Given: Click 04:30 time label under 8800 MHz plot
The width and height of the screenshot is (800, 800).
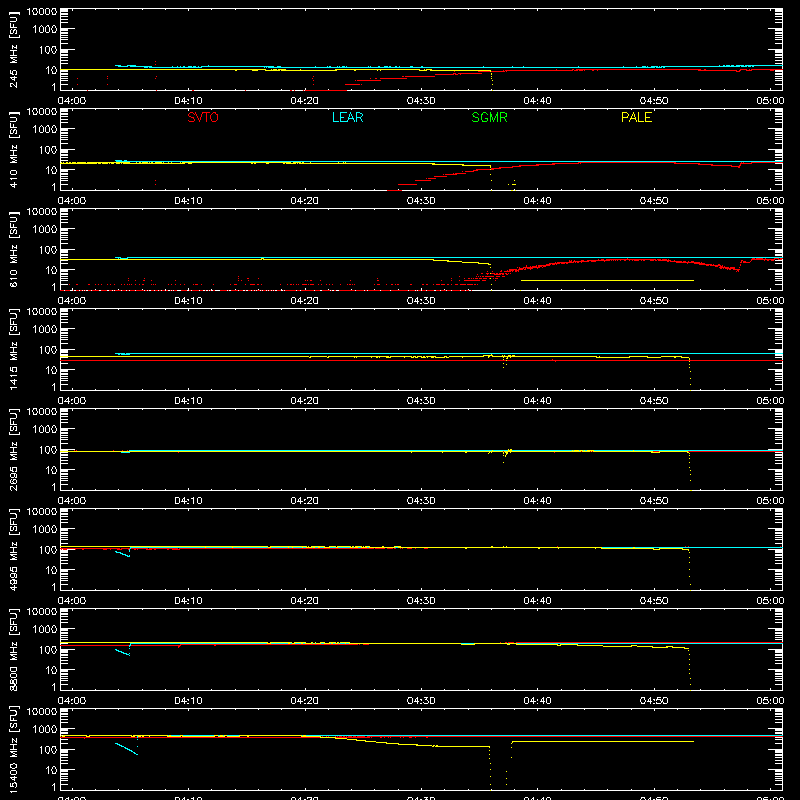Looking at the screenshot, I should 421,701.
